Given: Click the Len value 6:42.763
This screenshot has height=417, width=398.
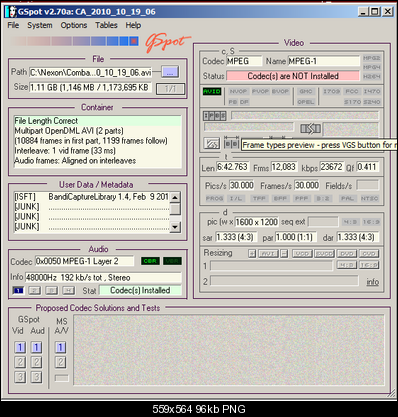Looking at the screenshot, I should point(232,167).
